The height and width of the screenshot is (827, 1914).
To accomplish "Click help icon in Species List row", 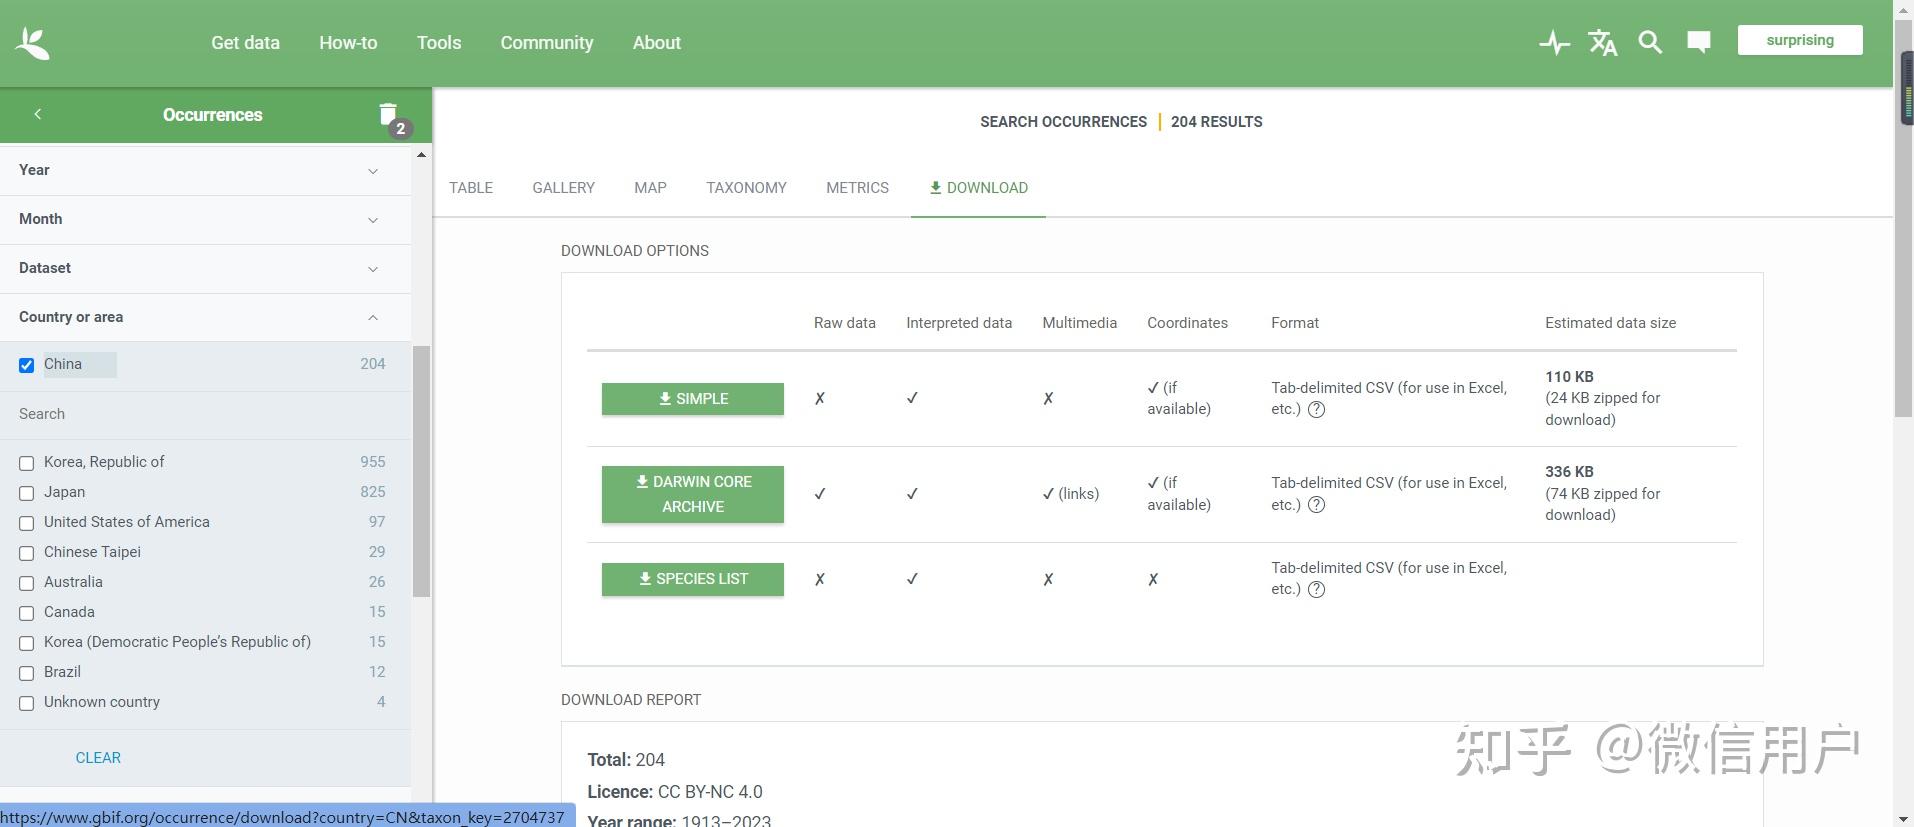I will (1317, 589).
